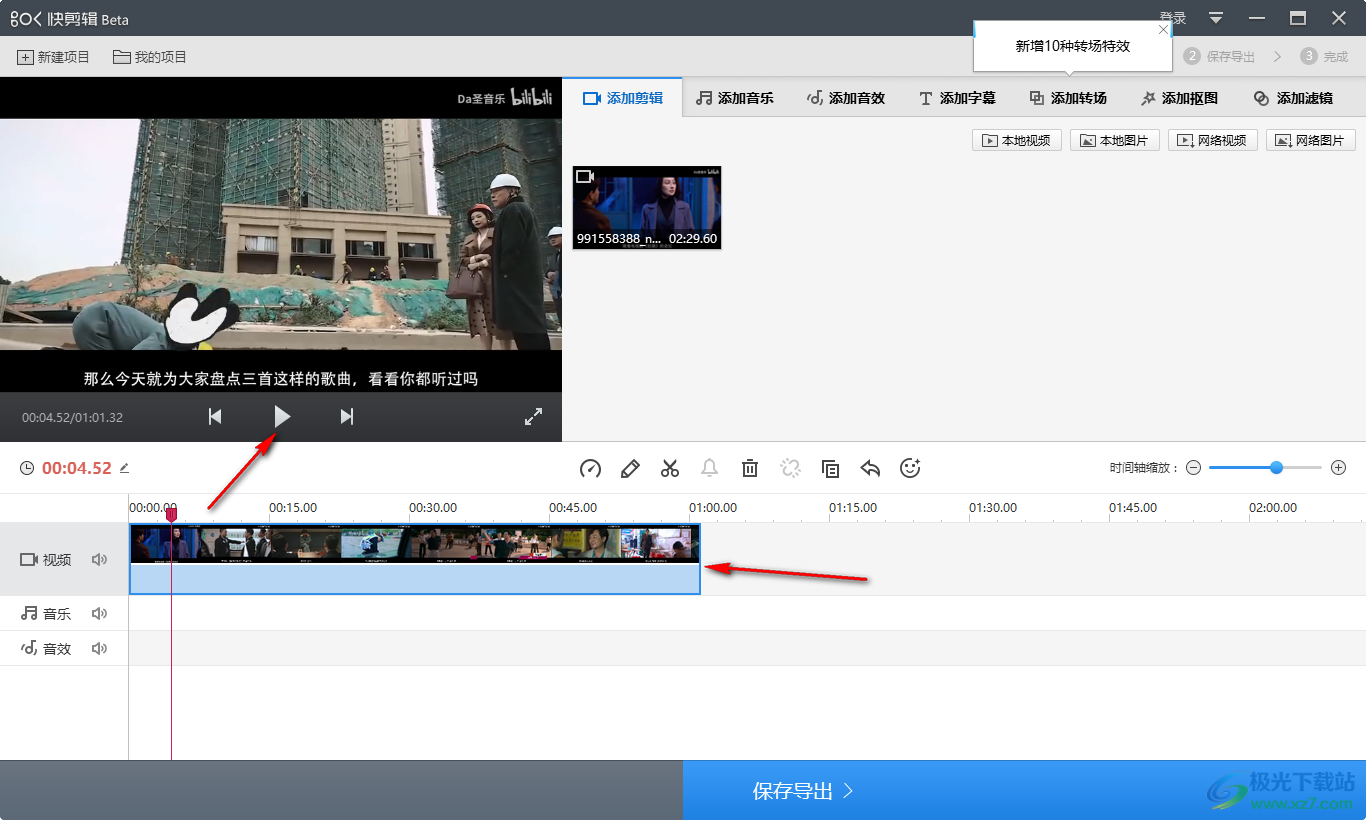
Task: Jump to previous frame button
Action: [x=215, y=417]
